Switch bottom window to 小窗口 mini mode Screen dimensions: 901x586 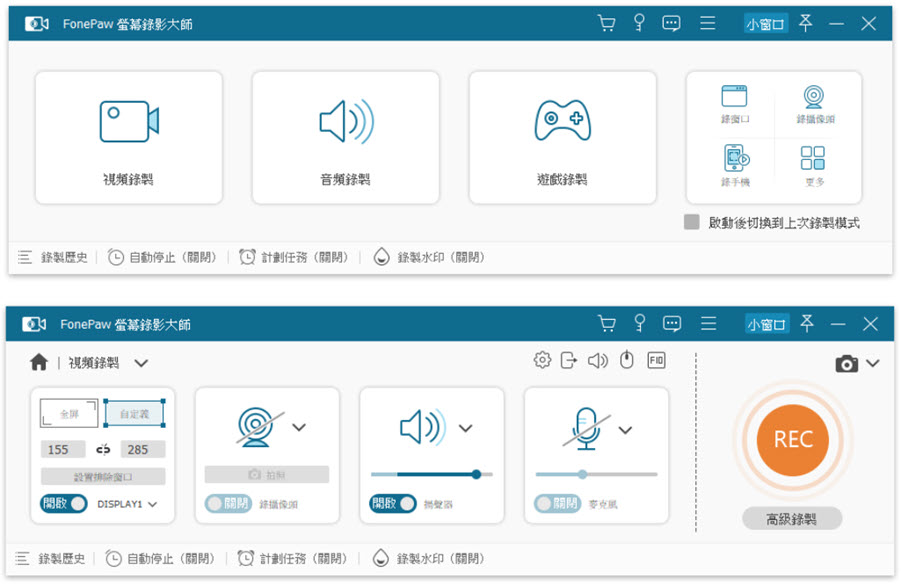point(766,324)
